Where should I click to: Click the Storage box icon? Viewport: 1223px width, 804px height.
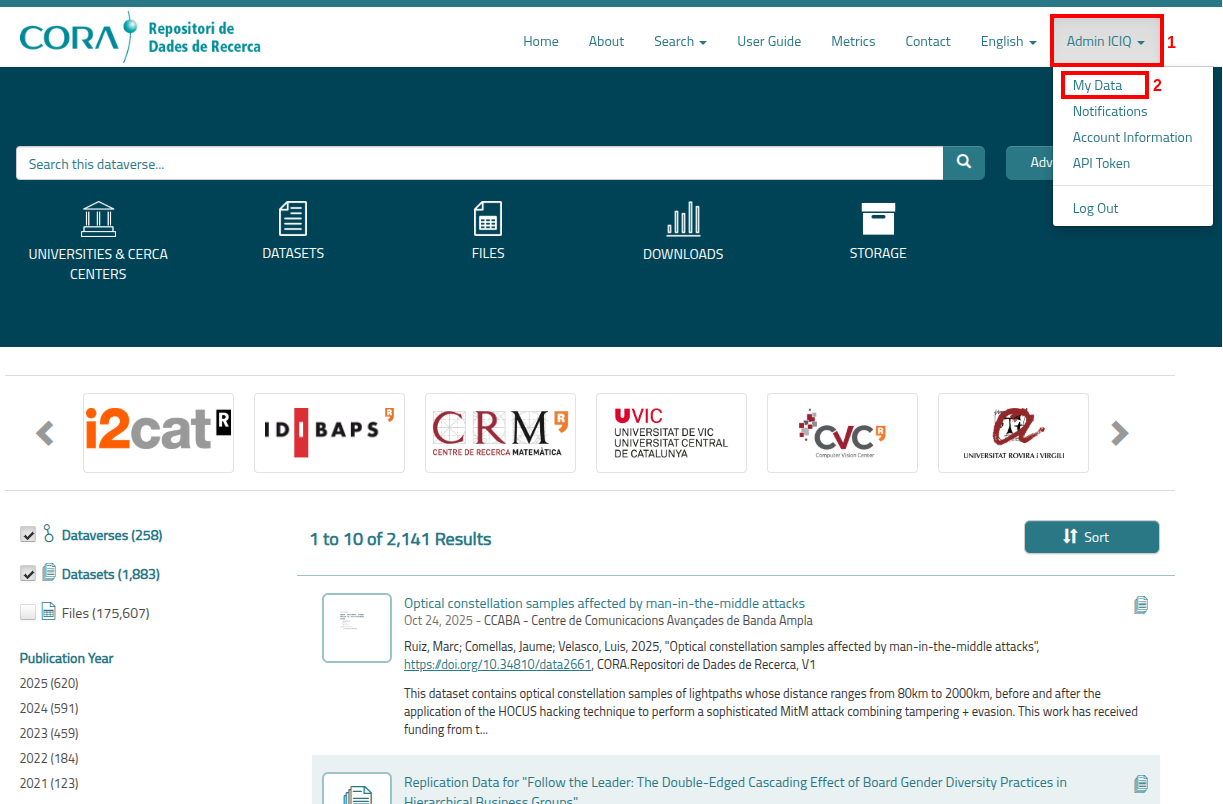[x=878, y=219]
